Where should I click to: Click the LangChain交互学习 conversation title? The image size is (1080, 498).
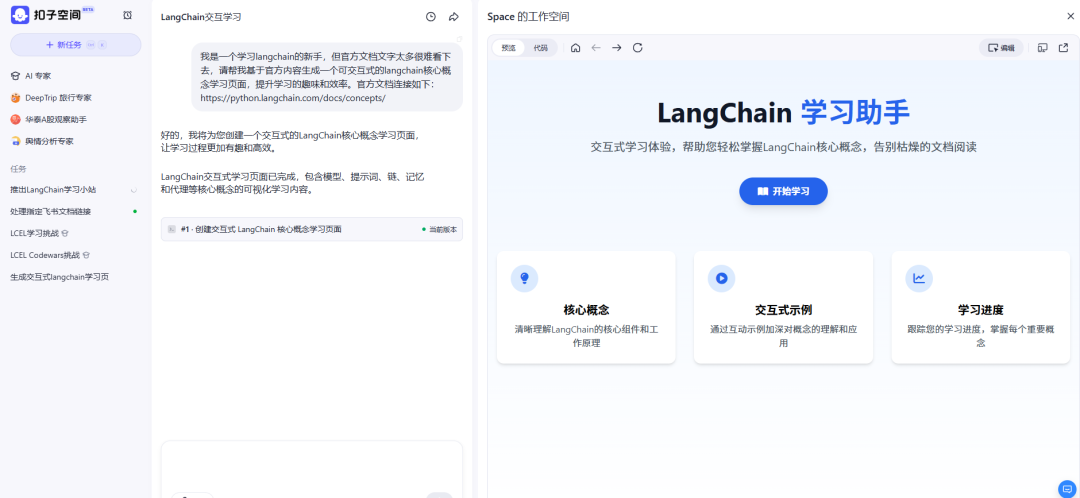pyautogui.click(x=201, y=17)
